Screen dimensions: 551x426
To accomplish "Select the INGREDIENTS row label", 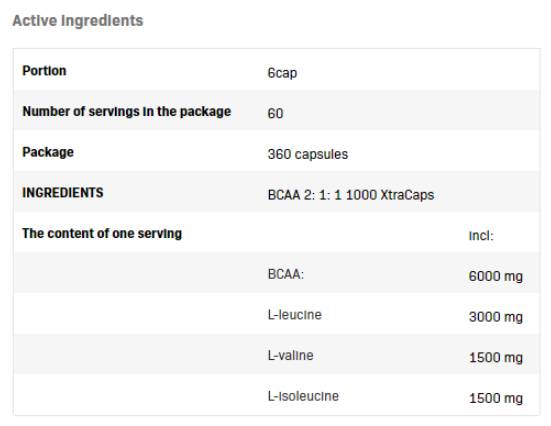I will [x=63, y=193].
